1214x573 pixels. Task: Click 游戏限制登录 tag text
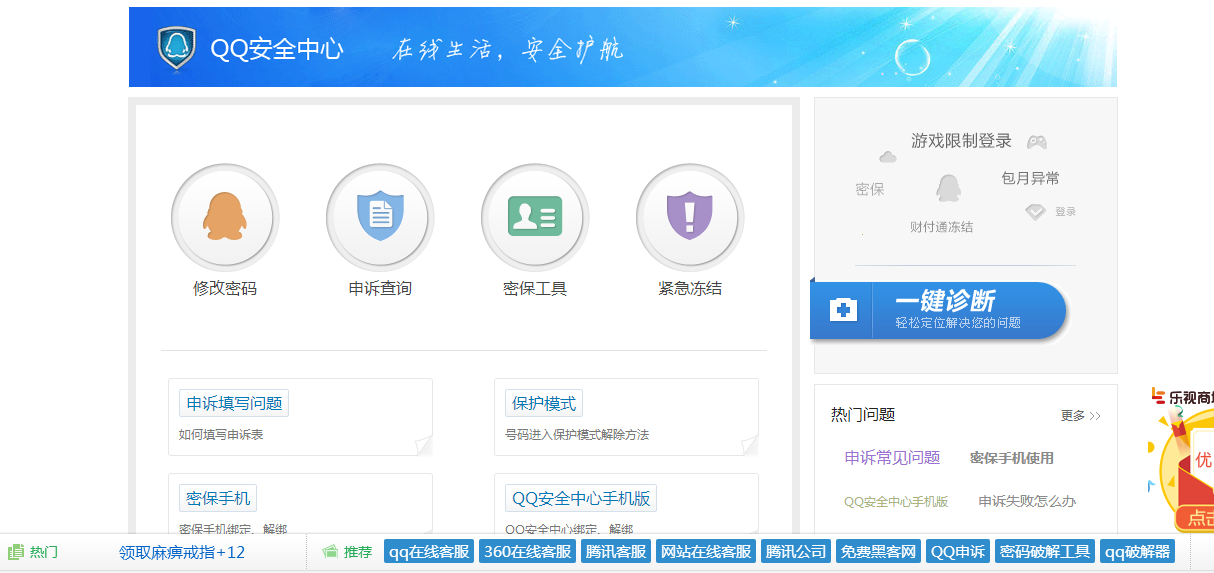click(x=961, y=141)
